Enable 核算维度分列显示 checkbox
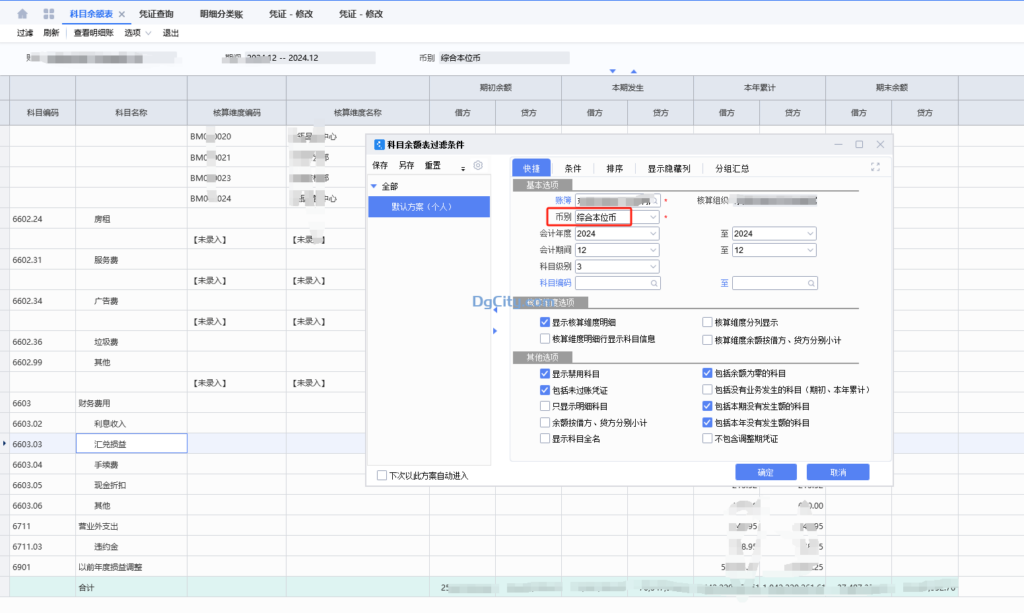 click(707, 322)
